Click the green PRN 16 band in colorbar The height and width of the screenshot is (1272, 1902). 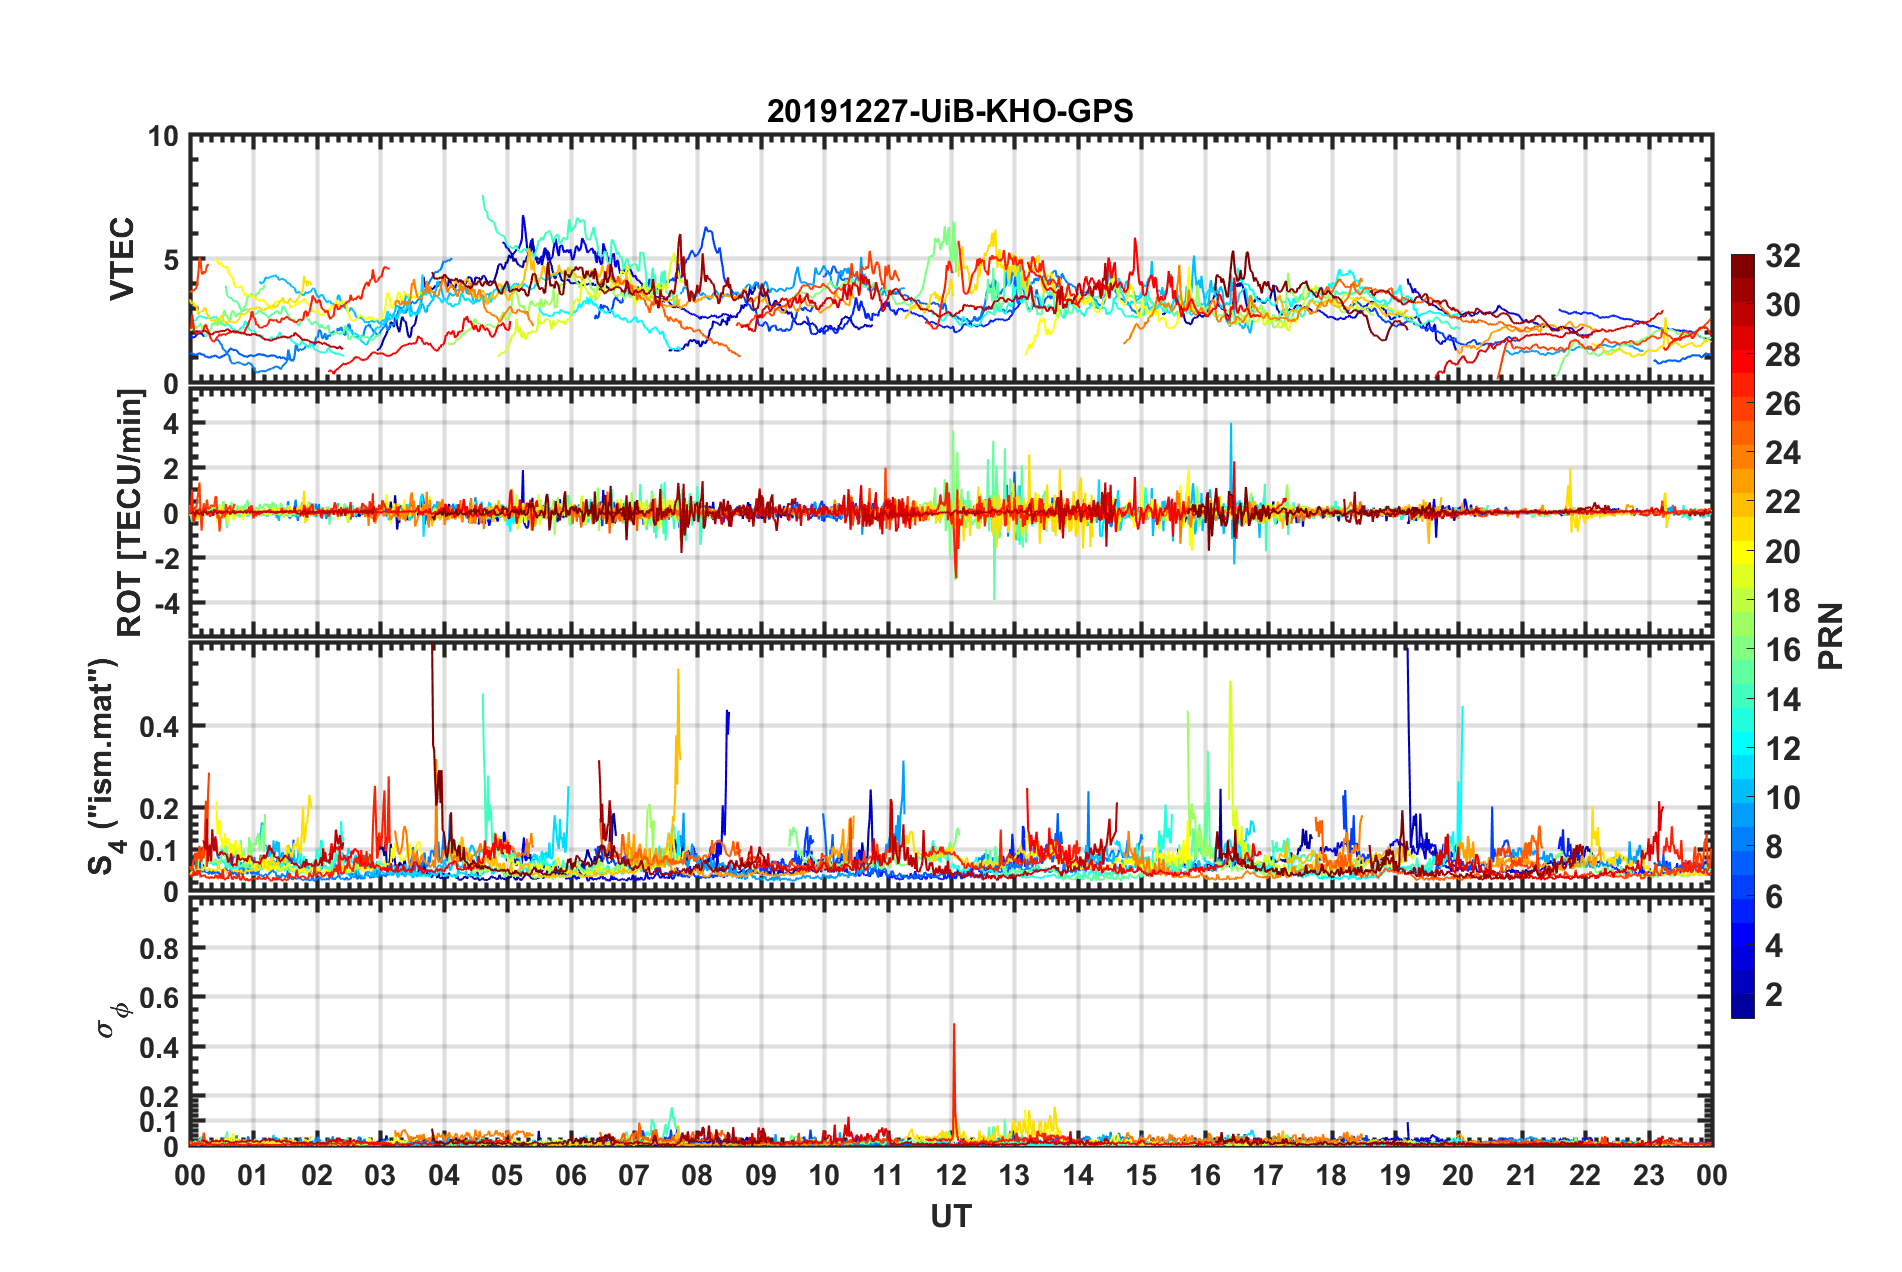pyautogui.click(x=1743, y=650)
